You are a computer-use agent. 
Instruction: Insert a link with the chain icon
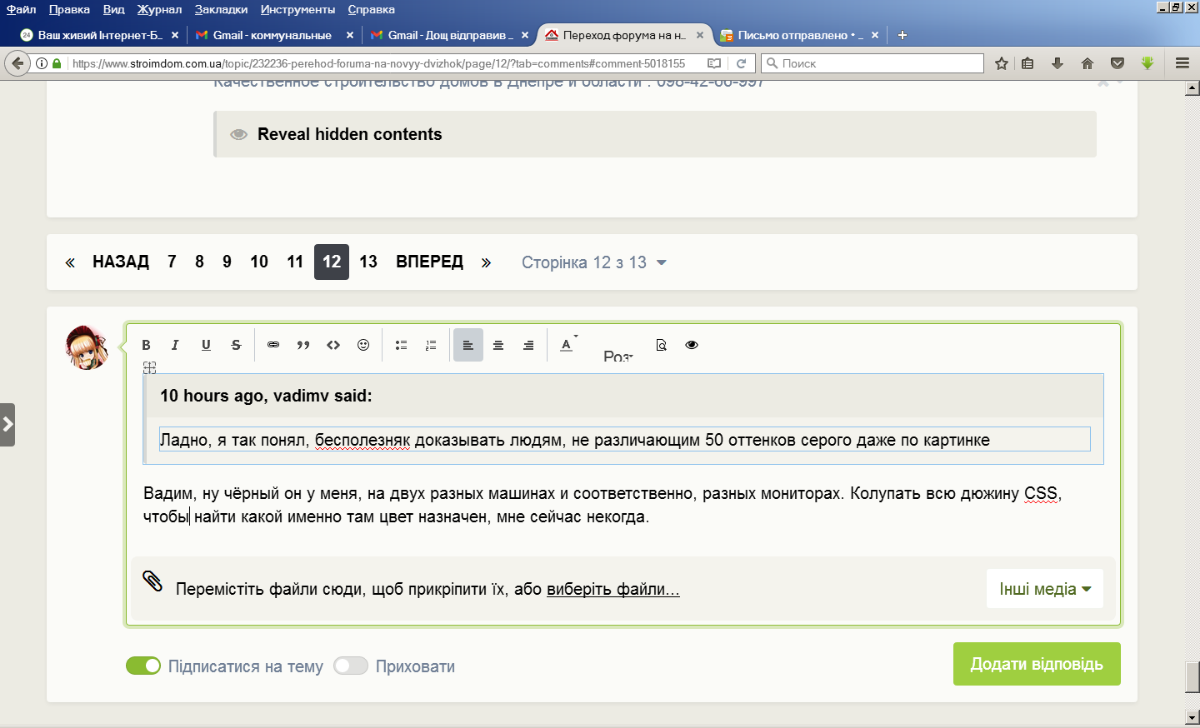point(273,345)
